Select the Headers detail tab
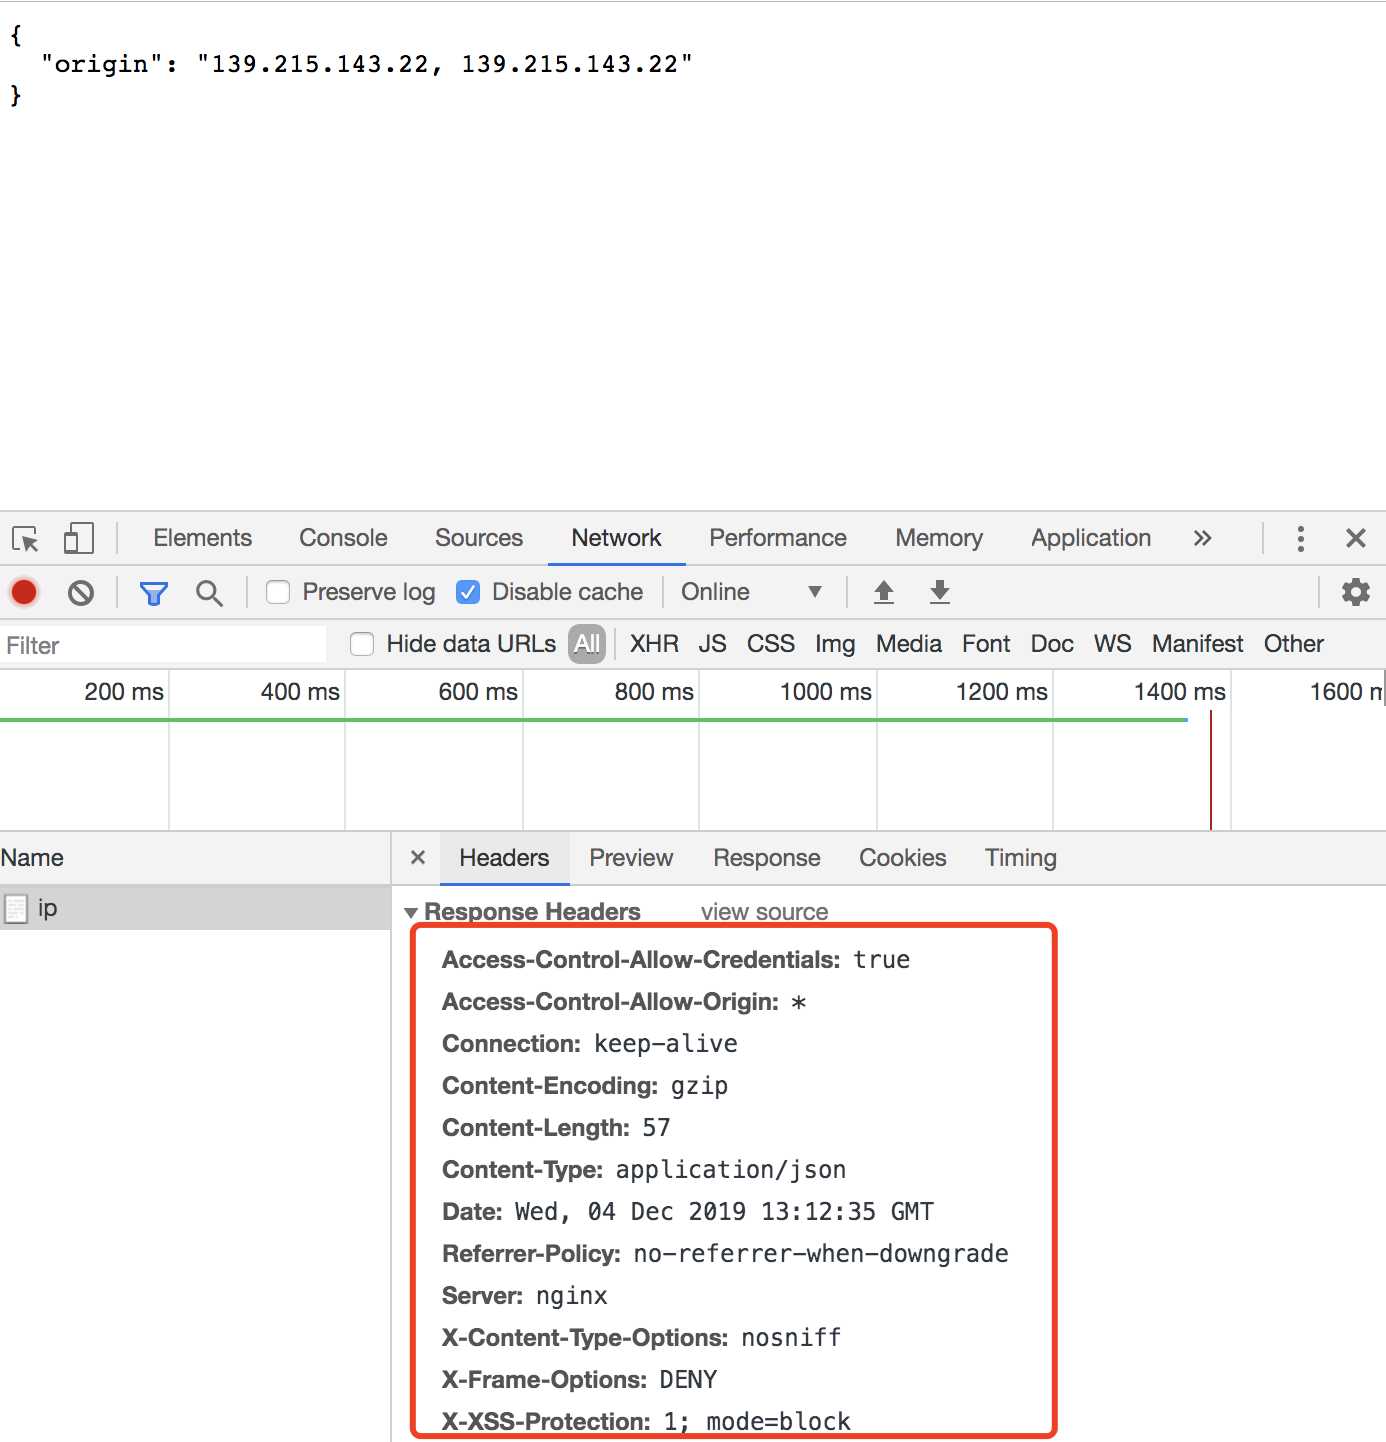 click(504, 858)
